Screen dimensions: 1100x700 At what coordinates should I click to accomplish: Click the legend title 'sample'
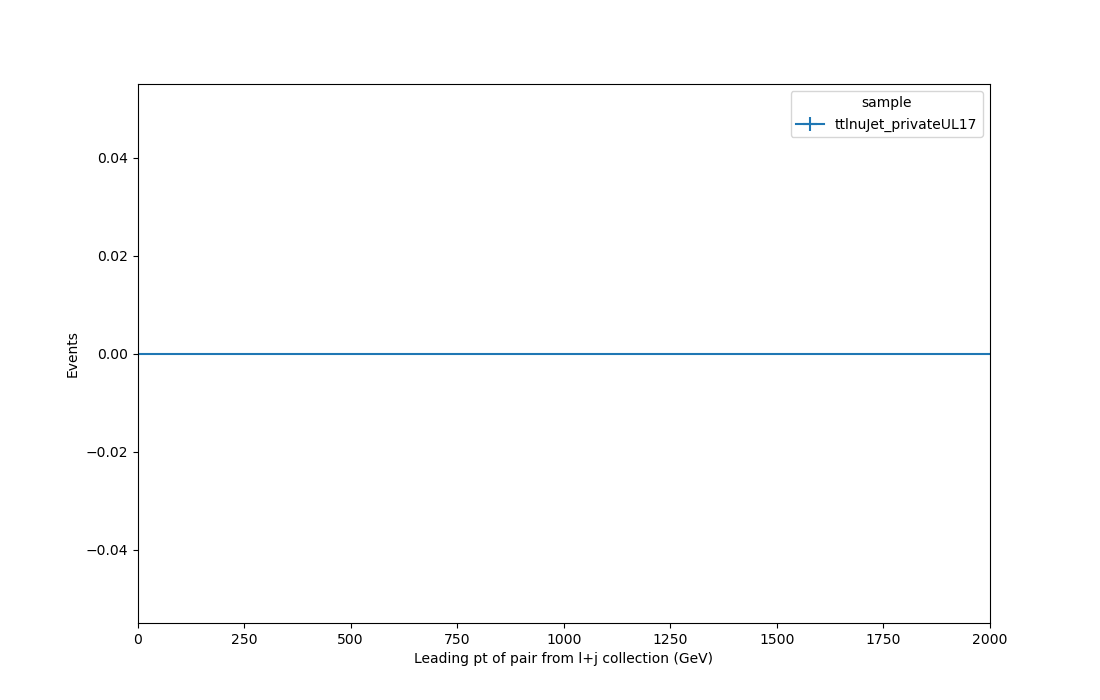(x=886, y=102)
